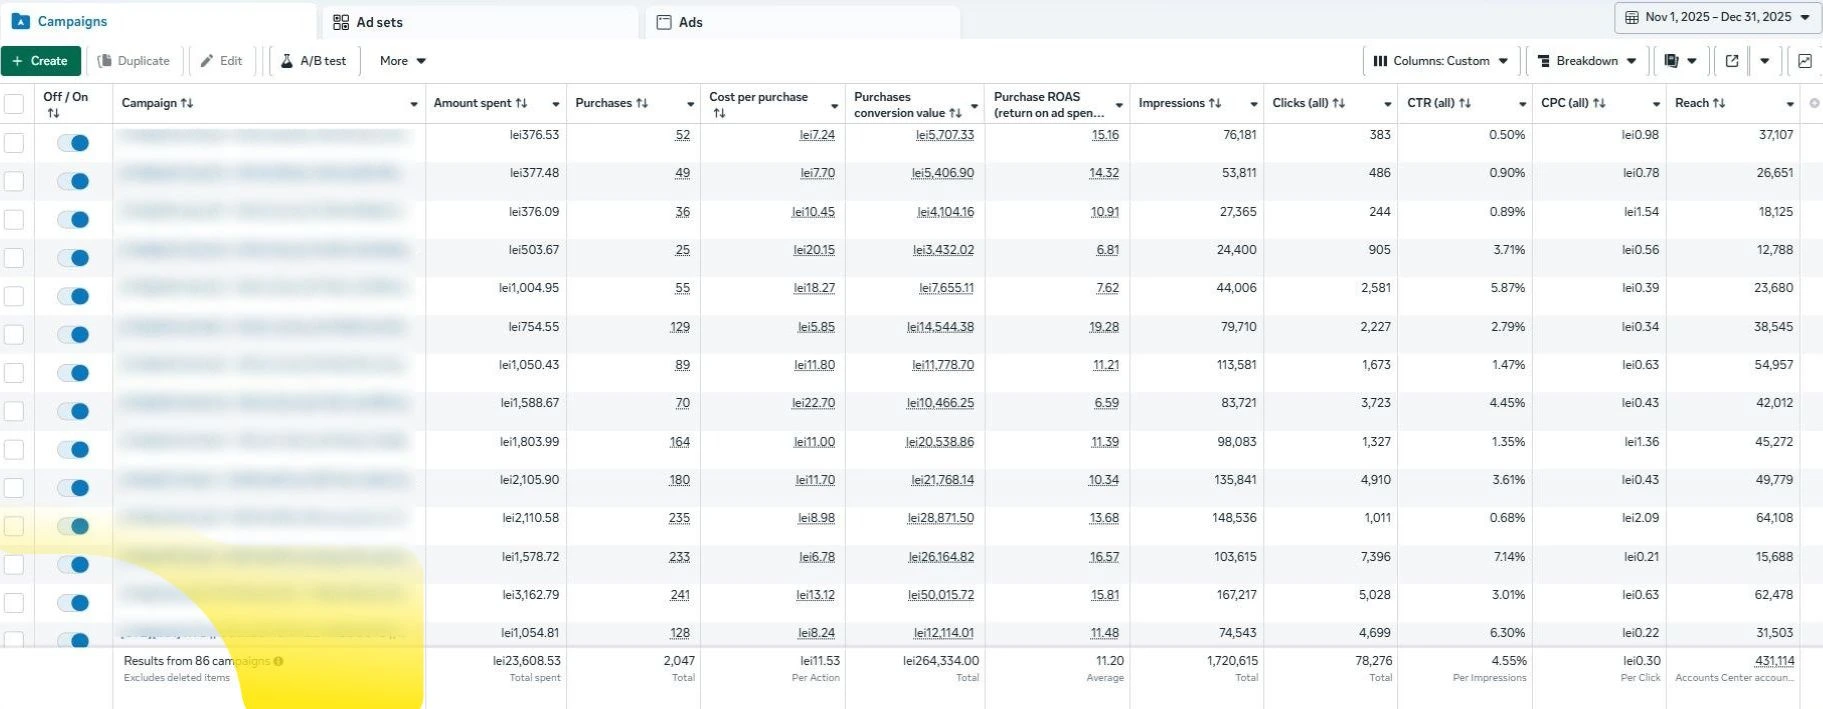This screenshot has height=709, width=1823.
Task: Open the Columns: Custom dropdown
Action: tap(1441, 61)
